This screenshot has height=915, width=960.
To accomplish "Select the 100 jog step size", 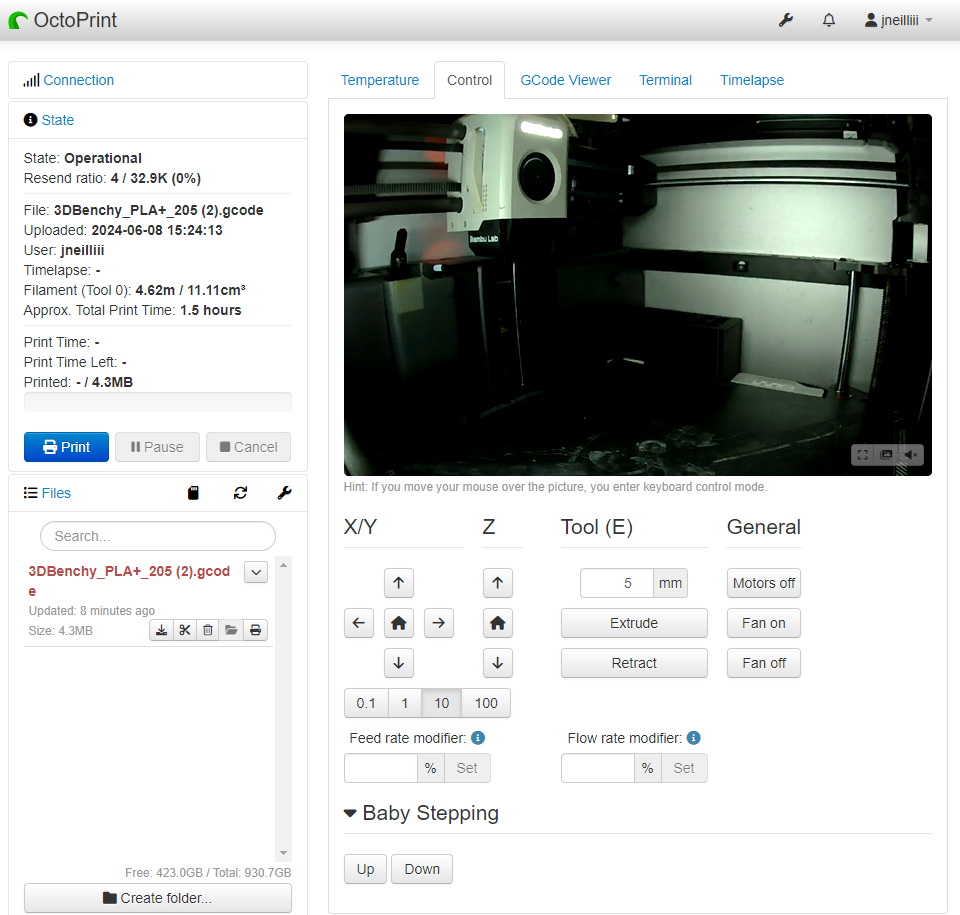I will [x=486, y=703].
